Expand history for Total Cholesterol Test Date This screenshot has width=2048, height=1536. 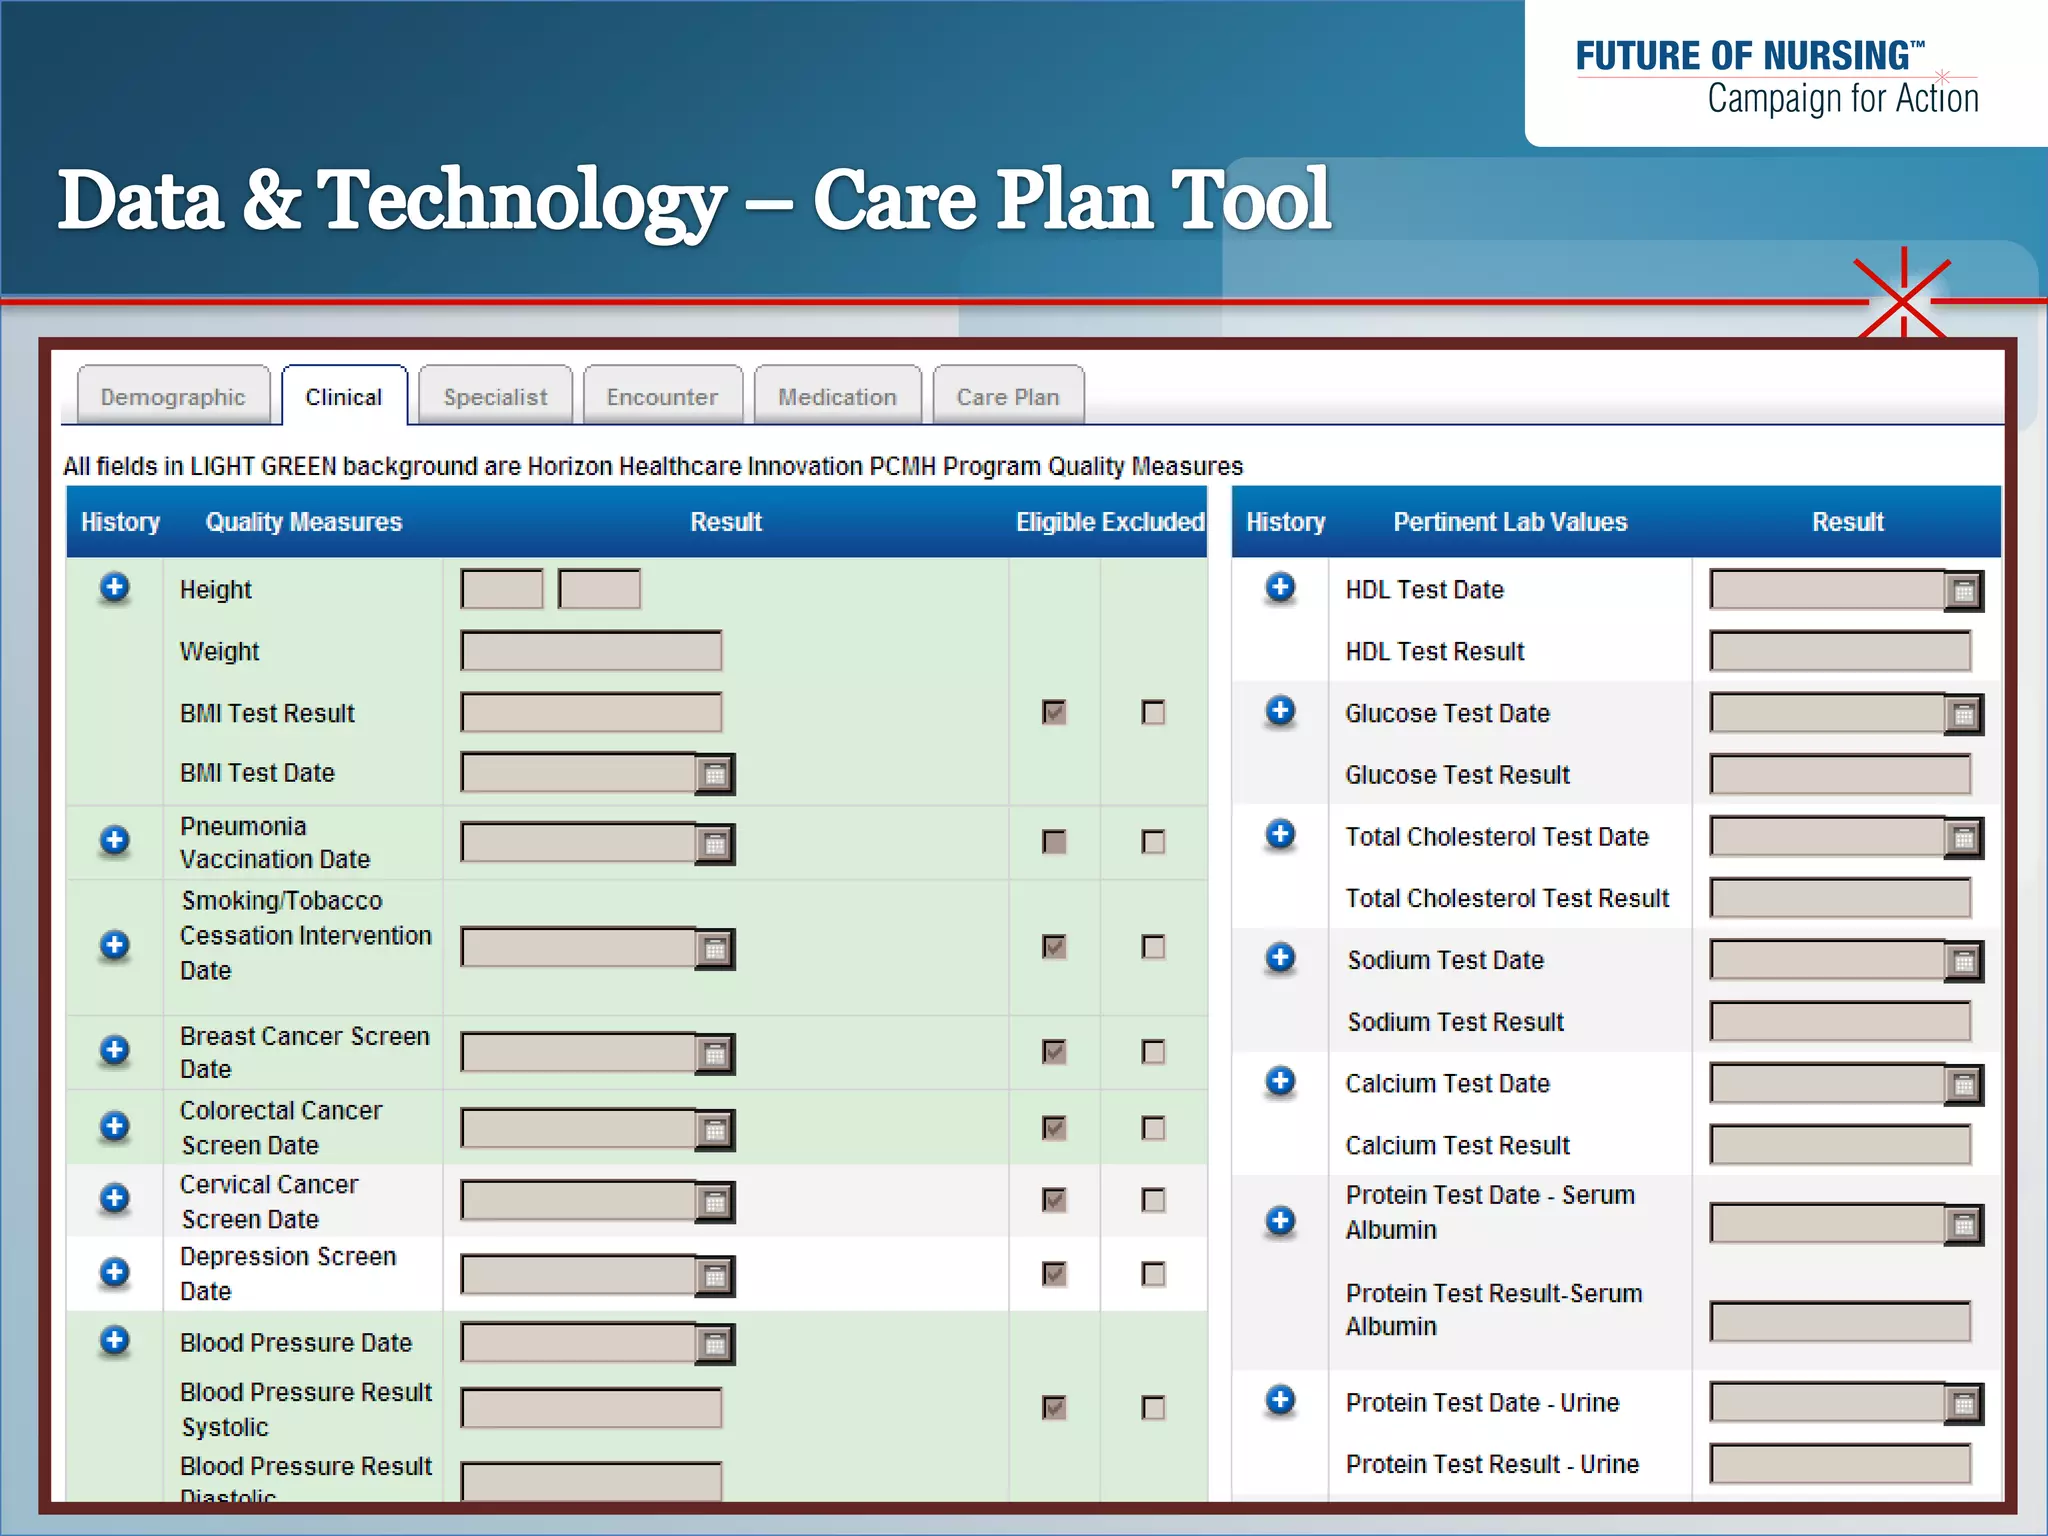pyautogui.click(x=1280, y=834)
